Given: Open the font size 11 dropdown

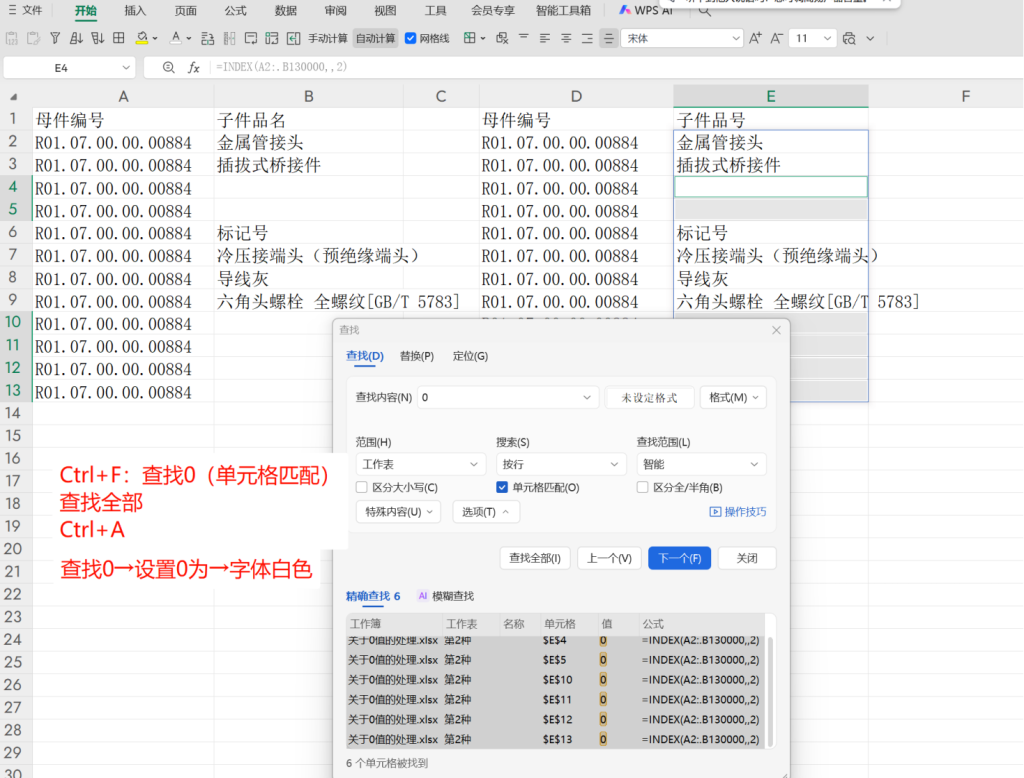Looking at the screenshot, I should point(827,39).
